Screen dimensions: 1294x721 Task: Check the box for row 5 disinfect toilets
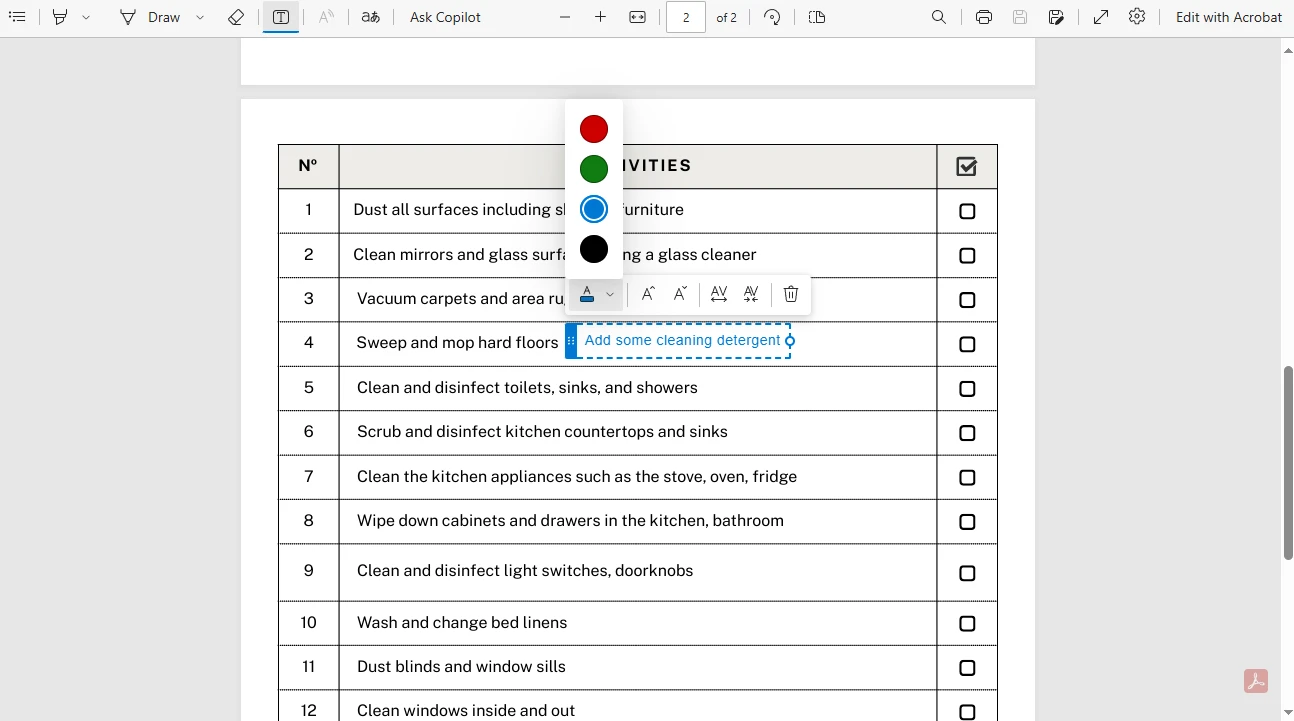tap(967, 389)
